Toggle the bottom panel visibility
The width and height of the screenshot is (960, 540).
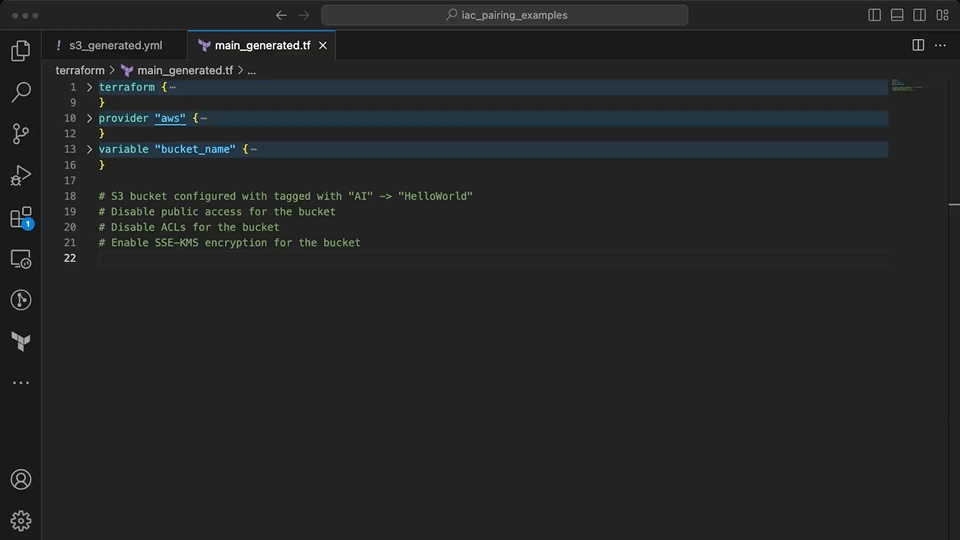coord(897,15)
